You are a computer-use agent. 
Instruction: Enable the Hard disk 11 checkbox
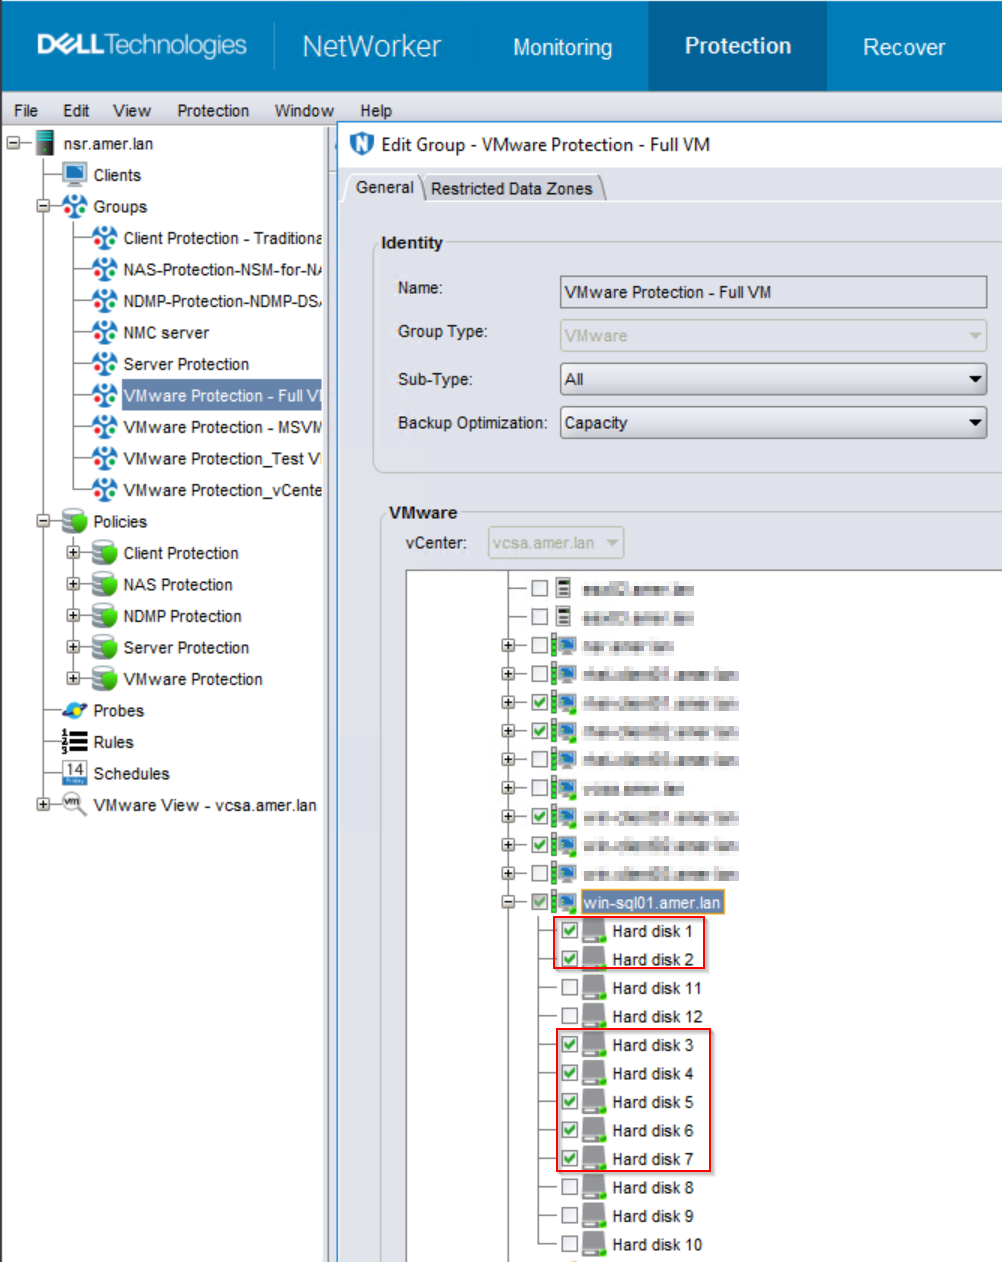point(569,988)
